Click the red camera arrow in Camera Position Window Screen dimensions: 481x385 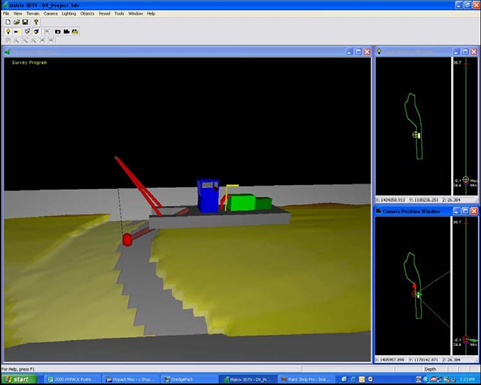pyautogui.click(x=415, y=287)
